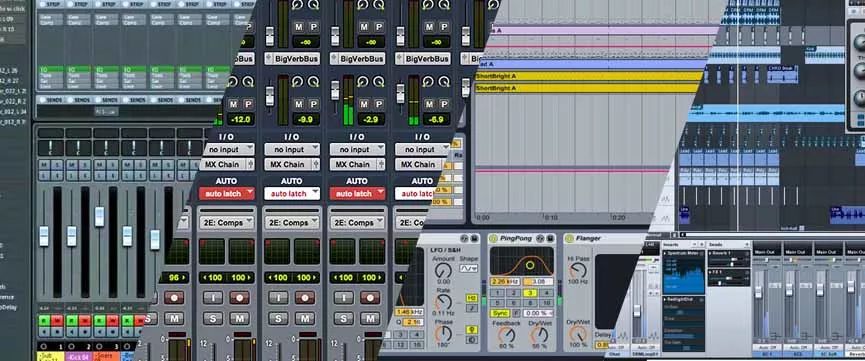Toggle the Sync button in PingPong delay
Image resolution: width=865 pixels, height=361 pixels.
[x=499, y=313]
